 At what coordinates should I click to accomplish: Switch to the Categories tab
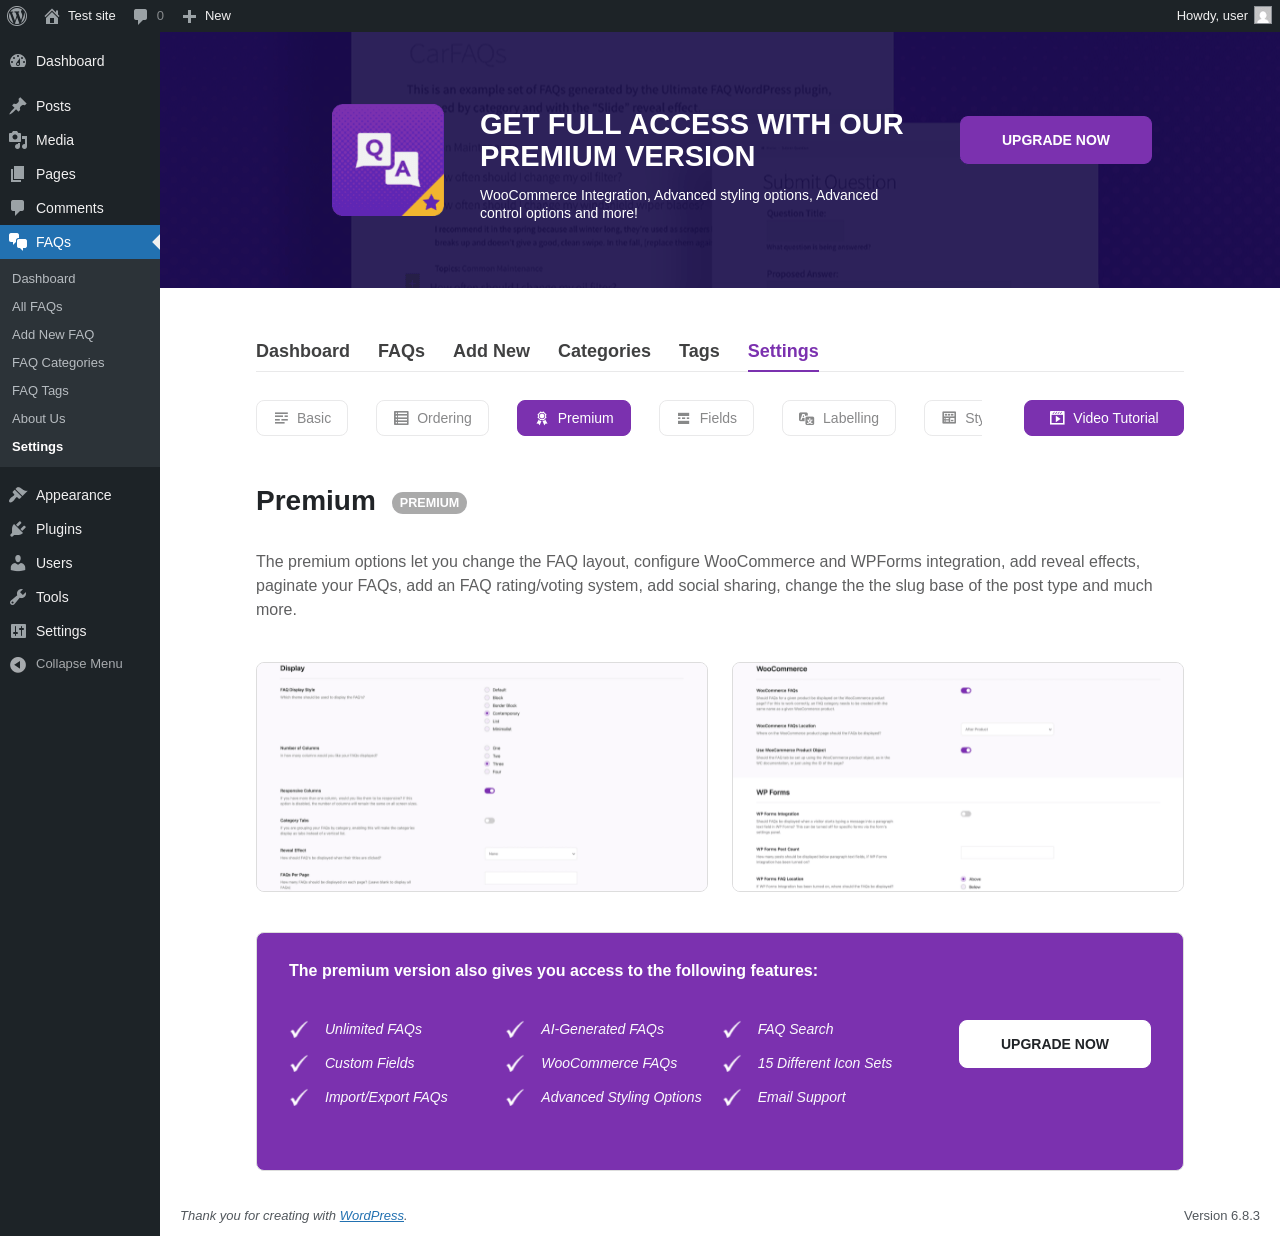(x=604, y=351)
